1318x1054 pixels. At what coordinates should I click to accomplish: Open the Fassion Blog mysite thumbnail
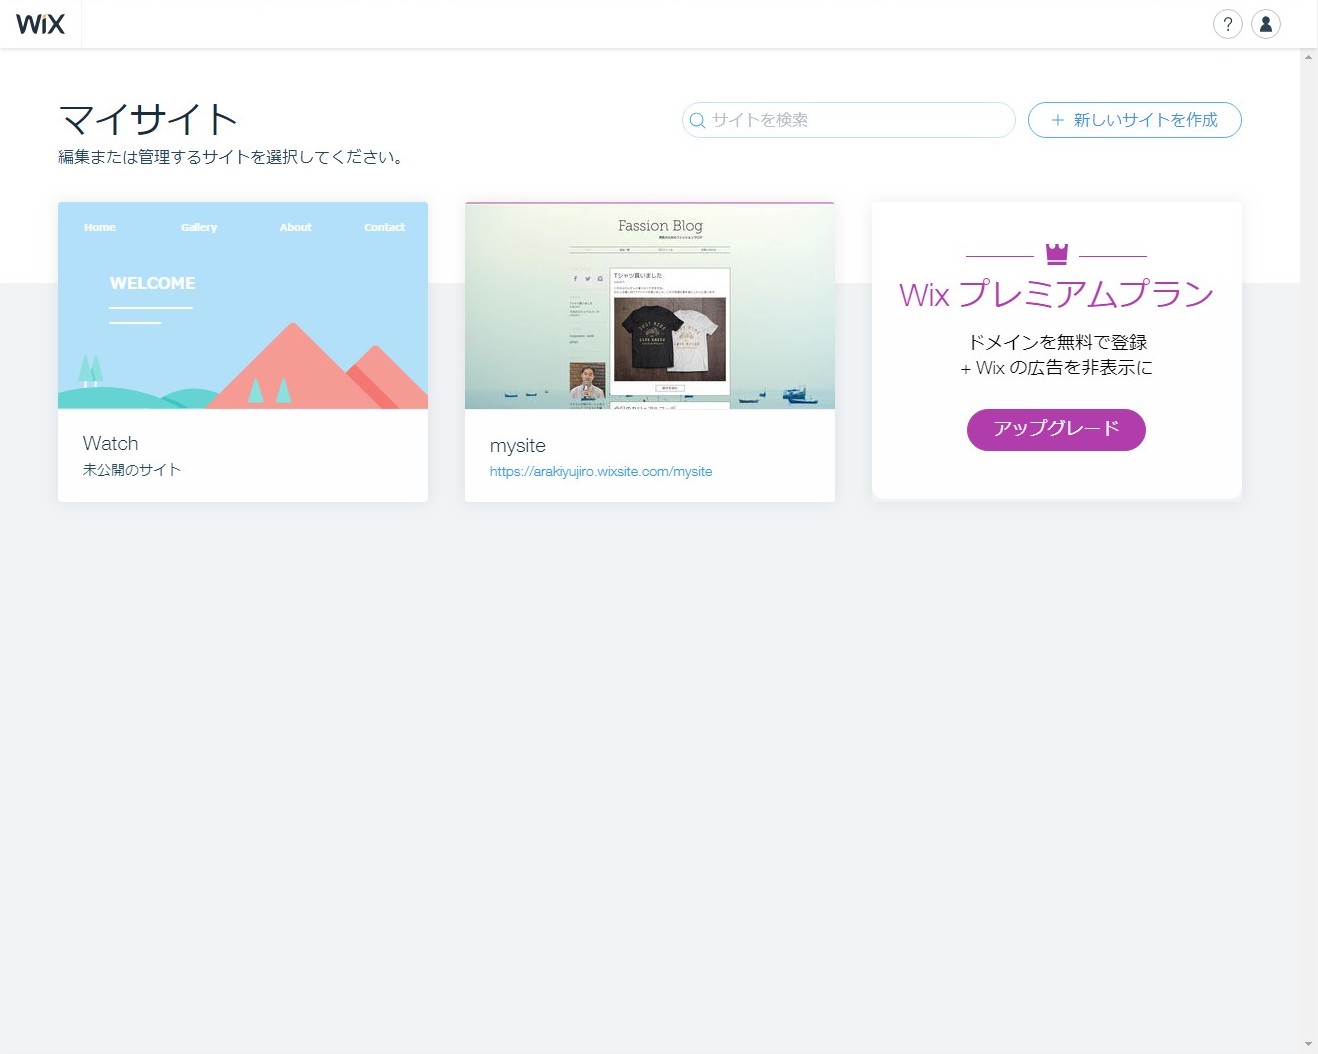(650, 305)
